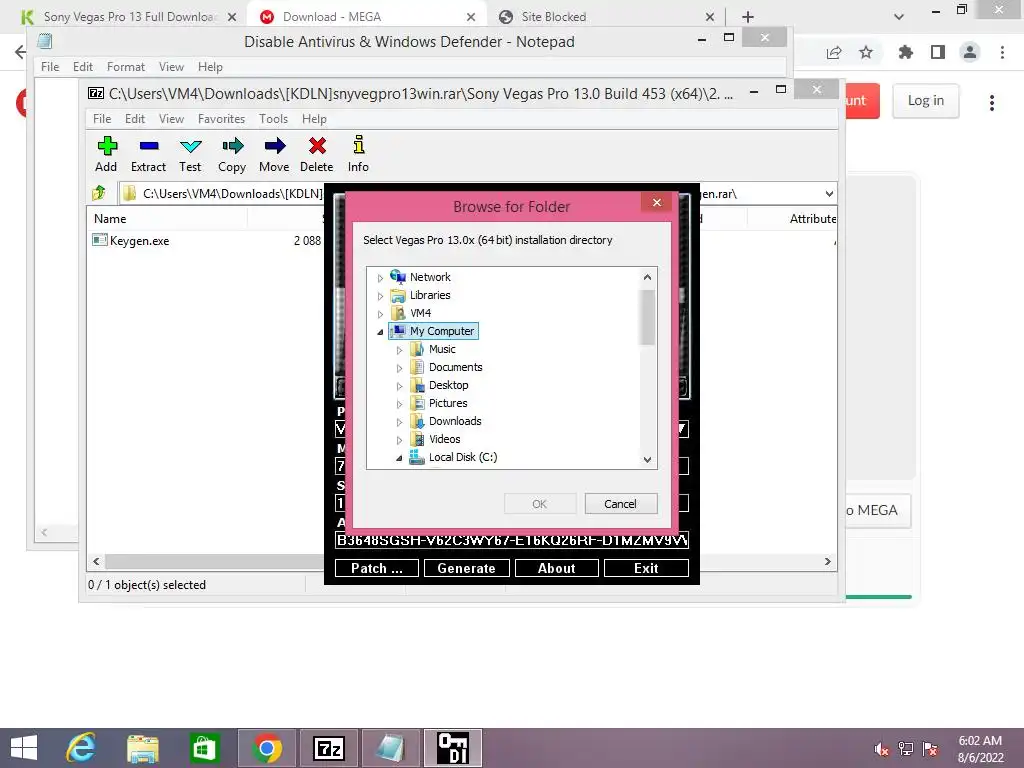Click the activation code field in keygen
The height and width of the screenshot is (768, 1024).
[x=512, y=540]
